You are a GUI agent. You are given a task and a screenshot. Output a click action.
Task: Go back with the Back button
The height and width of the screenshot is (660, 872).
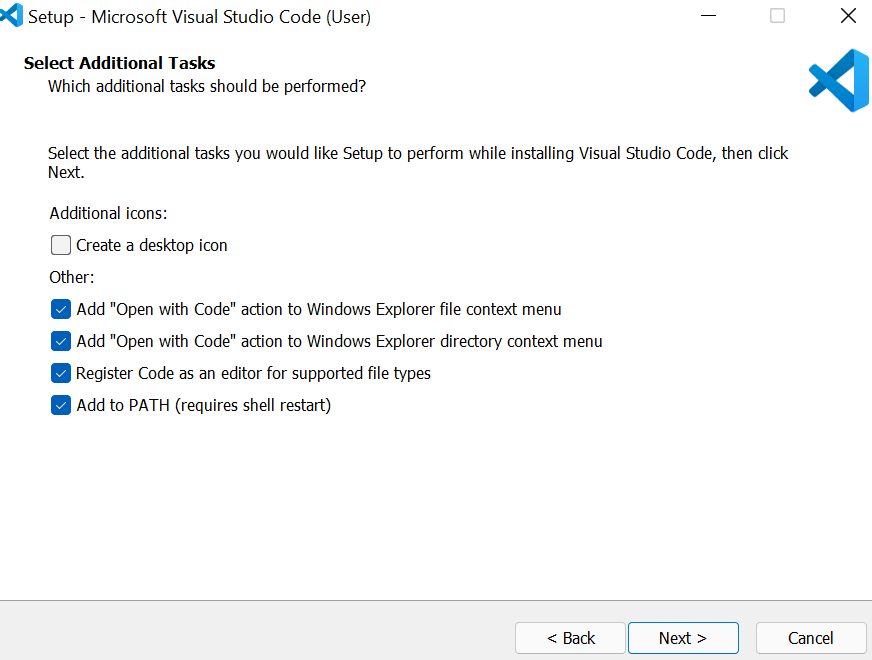click(x=571, y=638)
